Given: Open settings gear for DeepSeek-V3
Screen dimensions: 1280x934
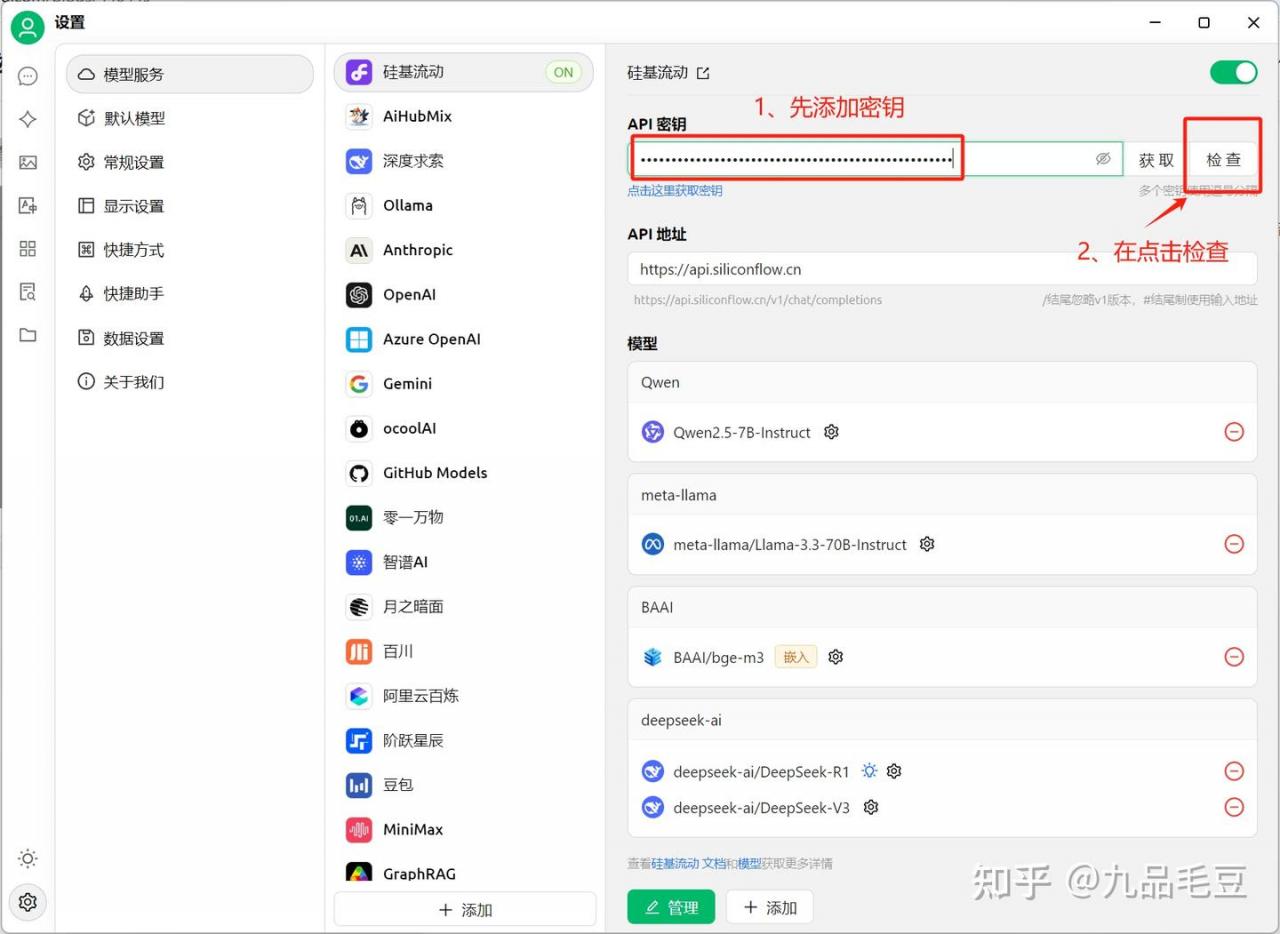Looking at the screenshot, I should [x=871, y=807].
